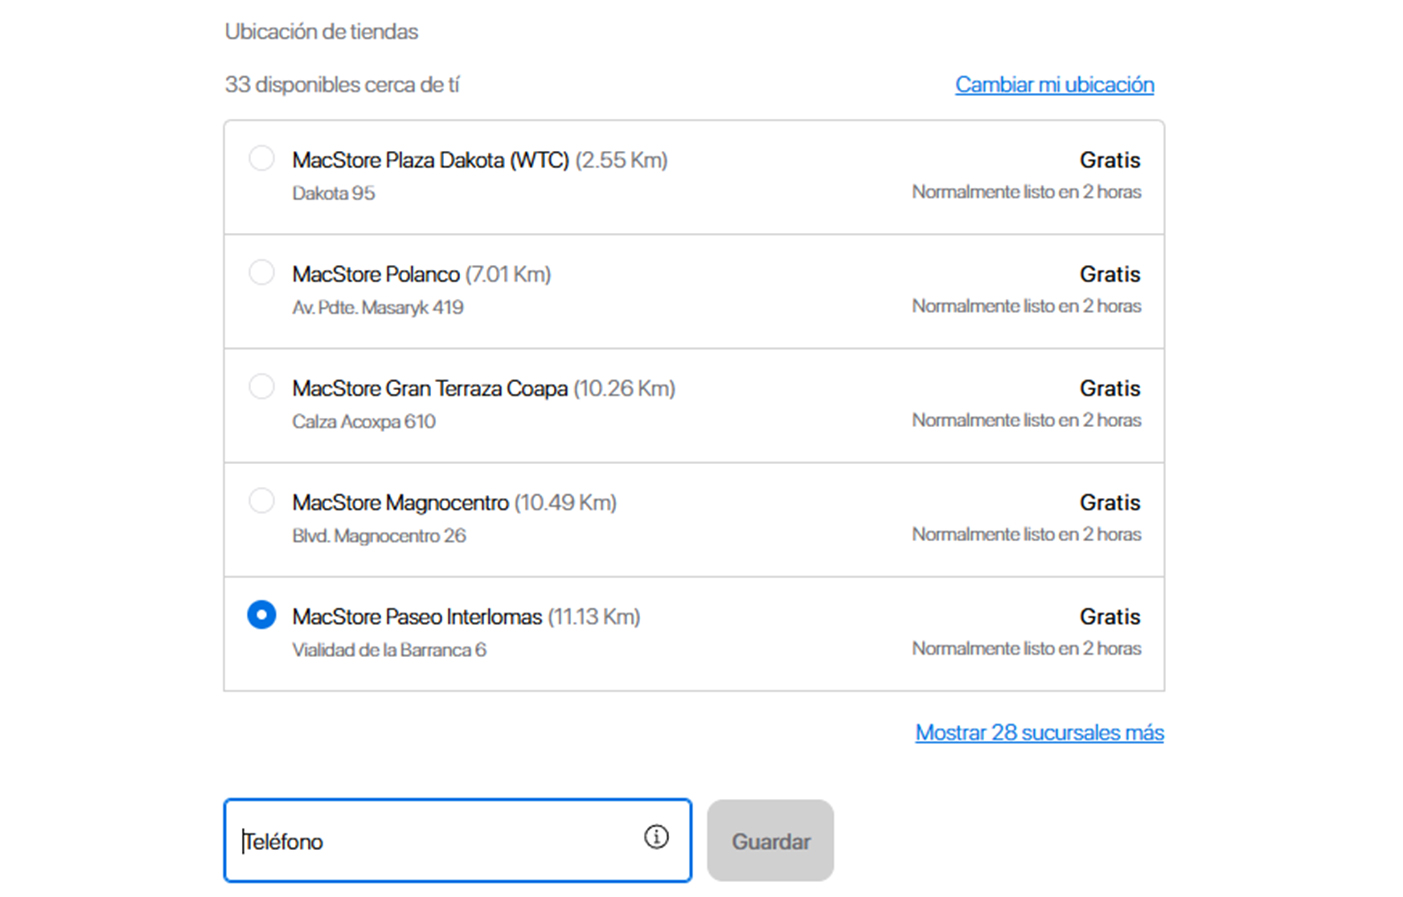Pick the MacStore Magnocentro radio button
1403x897 pixels.
coord(261,500)
